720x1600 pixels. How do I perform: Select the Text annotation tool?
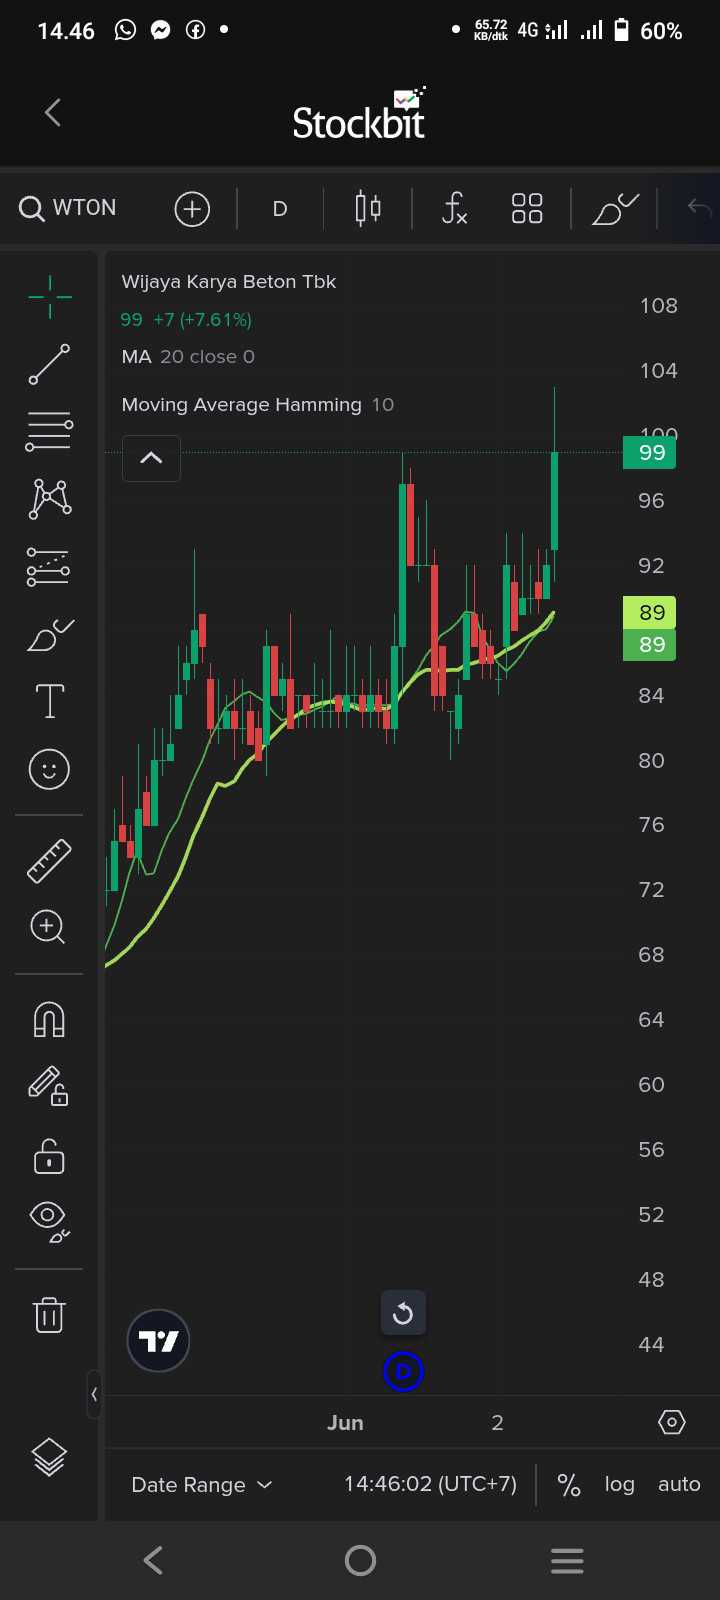click(x=50, y=702)
